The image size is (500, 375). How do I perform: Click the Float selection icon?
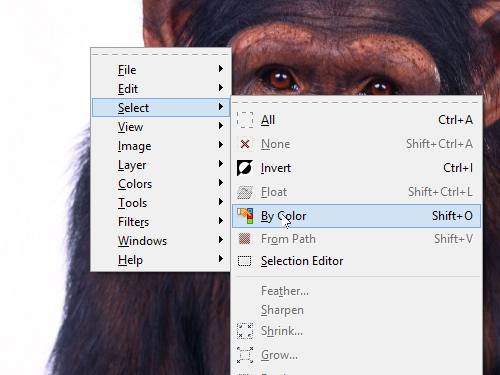[245, 192]
